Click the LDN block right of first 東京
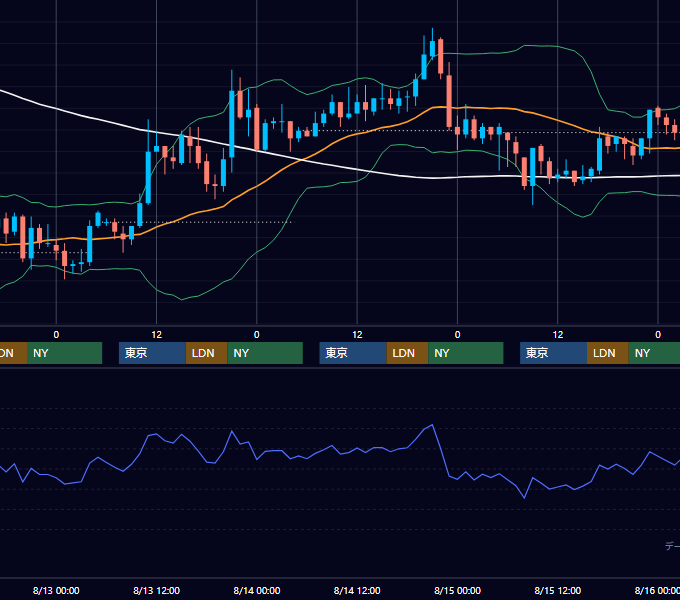680x600 pixels. coord(206,353)
